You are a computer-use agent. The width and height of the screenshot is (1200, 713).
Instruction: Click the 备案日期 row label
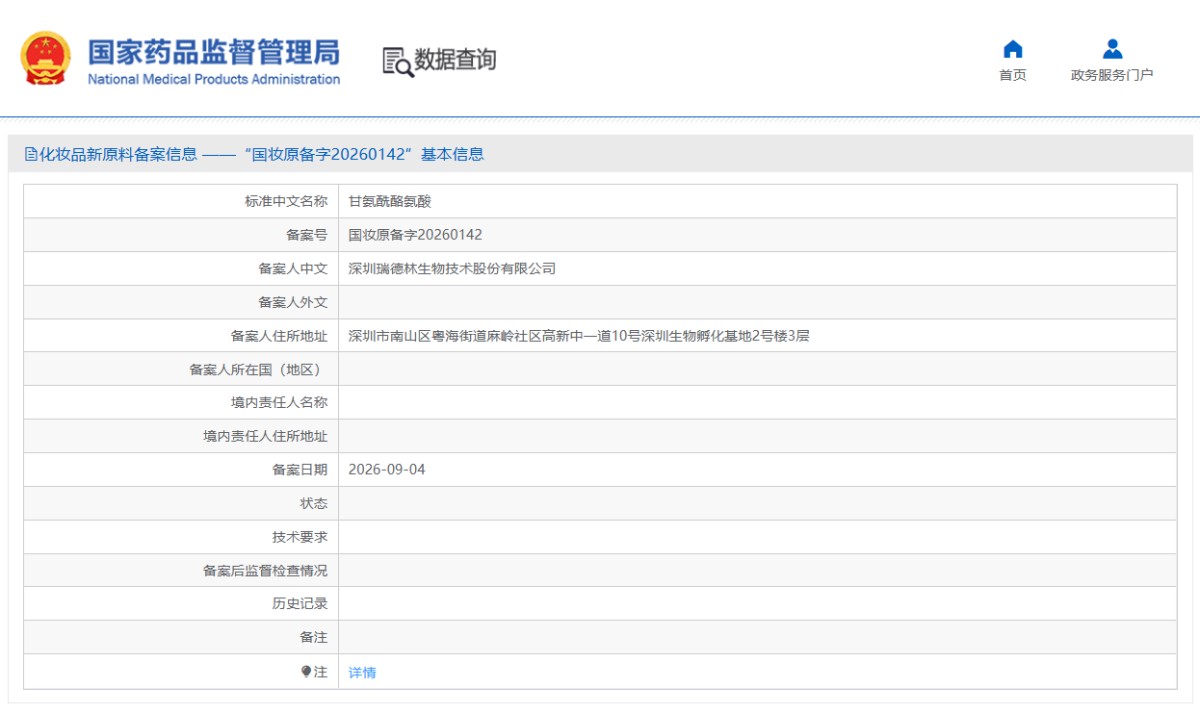300,469
